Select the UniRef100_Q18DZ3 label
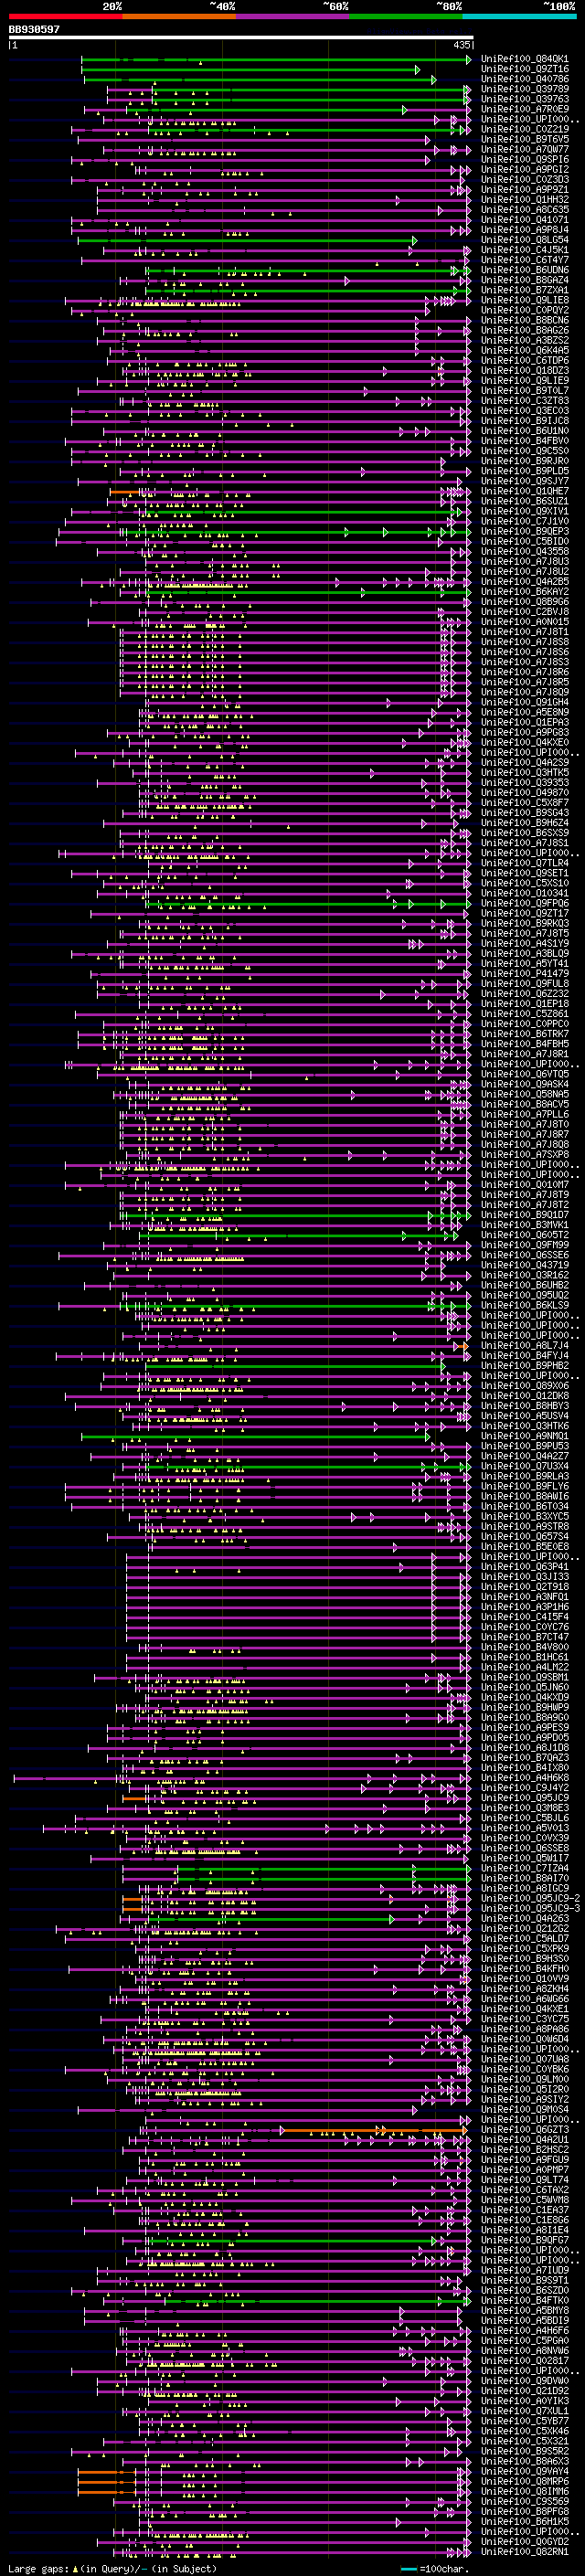This screenshot has height=2576, width=585. coord(524,370)
